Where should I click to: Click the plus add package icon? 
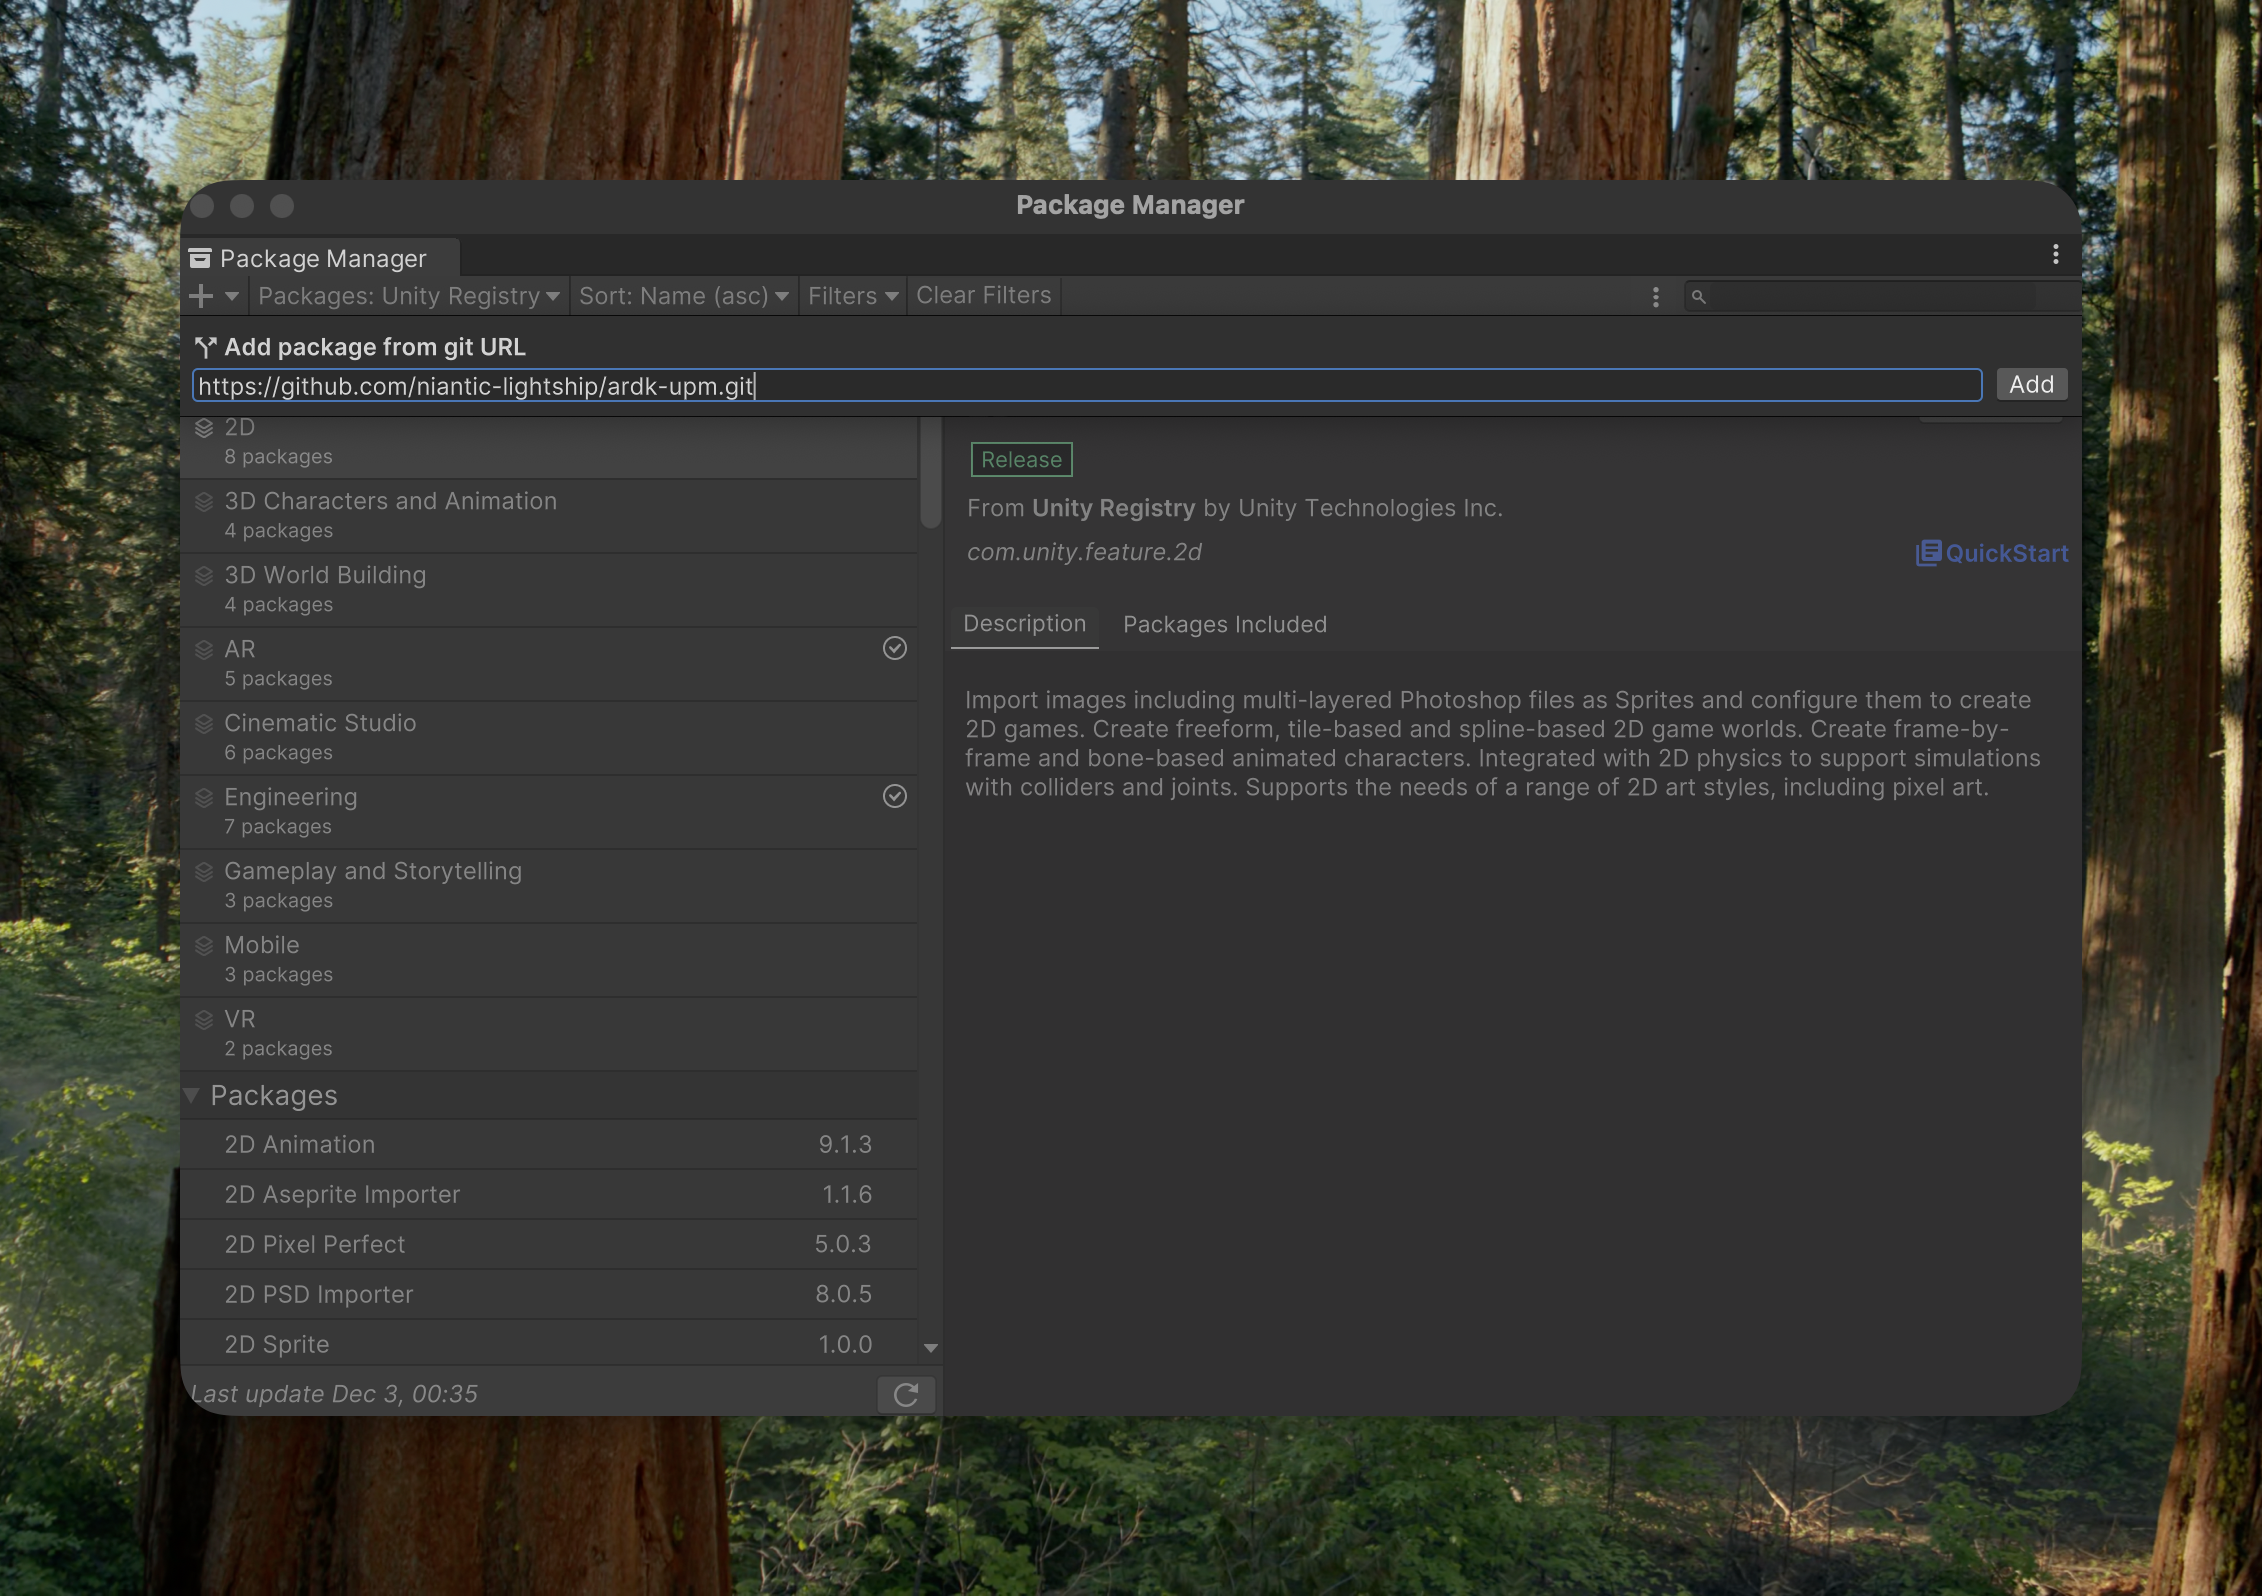coord(201,296)
